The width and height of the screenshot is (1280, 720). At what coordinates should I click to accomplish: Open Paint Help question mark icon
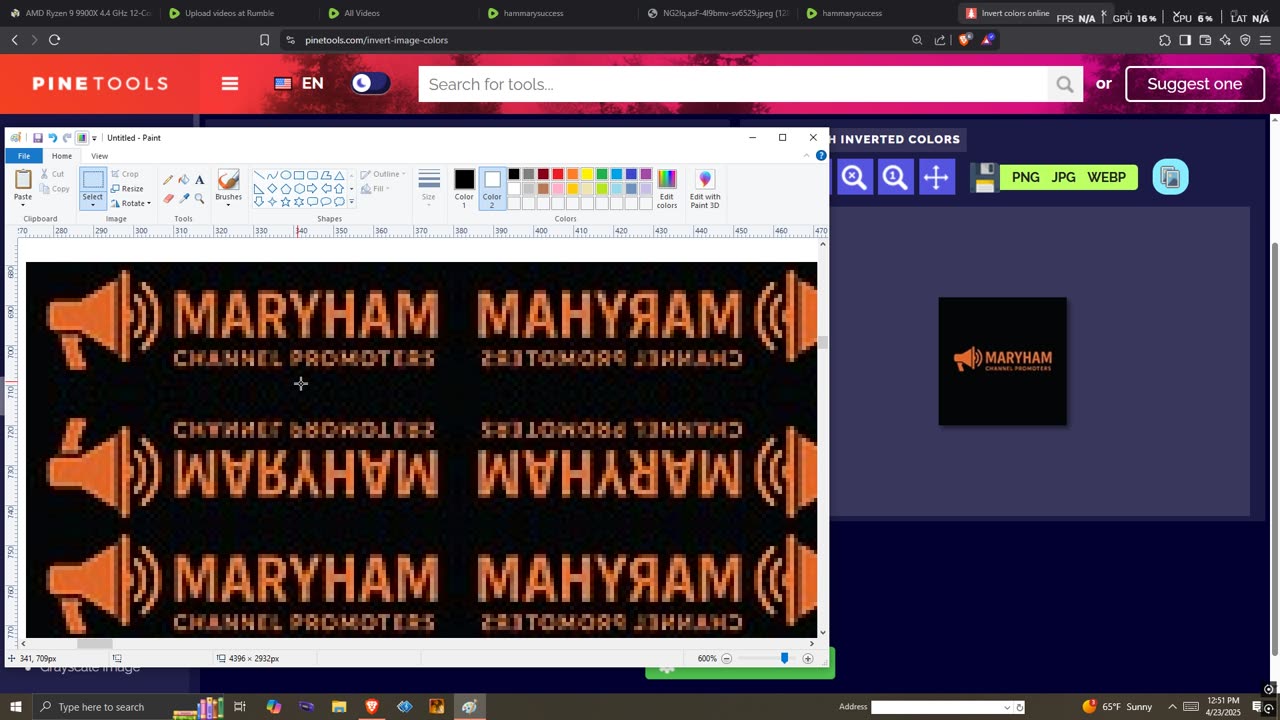(x=821, y=156)
